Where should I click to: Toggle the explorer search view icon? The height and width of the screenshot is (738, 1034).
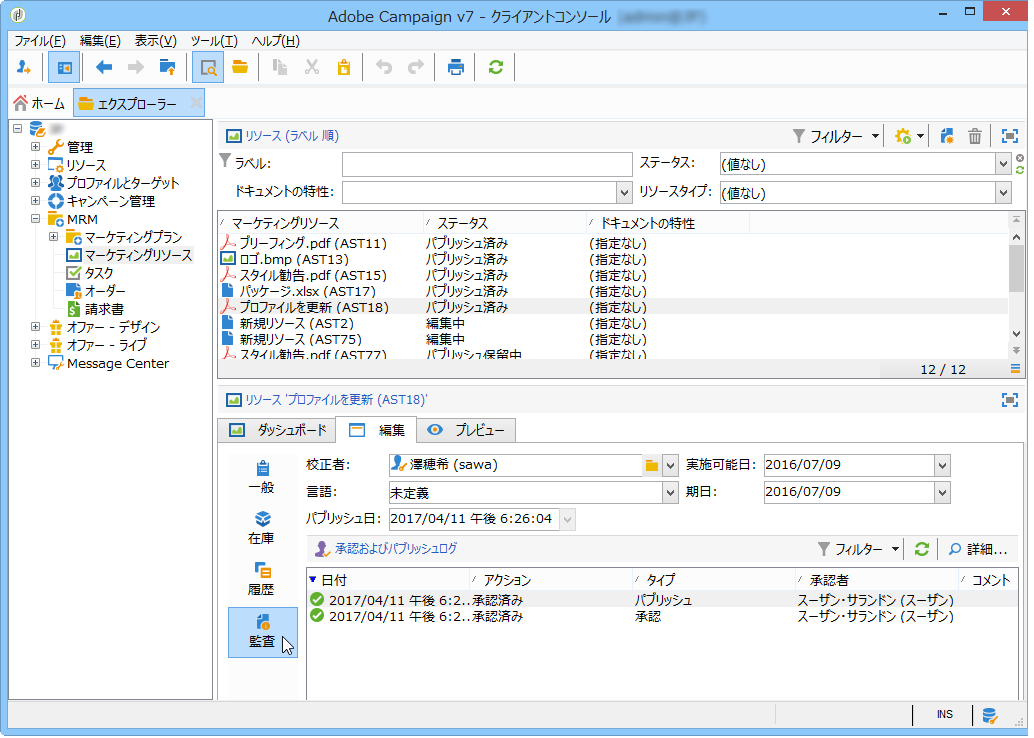pos(208,67)
